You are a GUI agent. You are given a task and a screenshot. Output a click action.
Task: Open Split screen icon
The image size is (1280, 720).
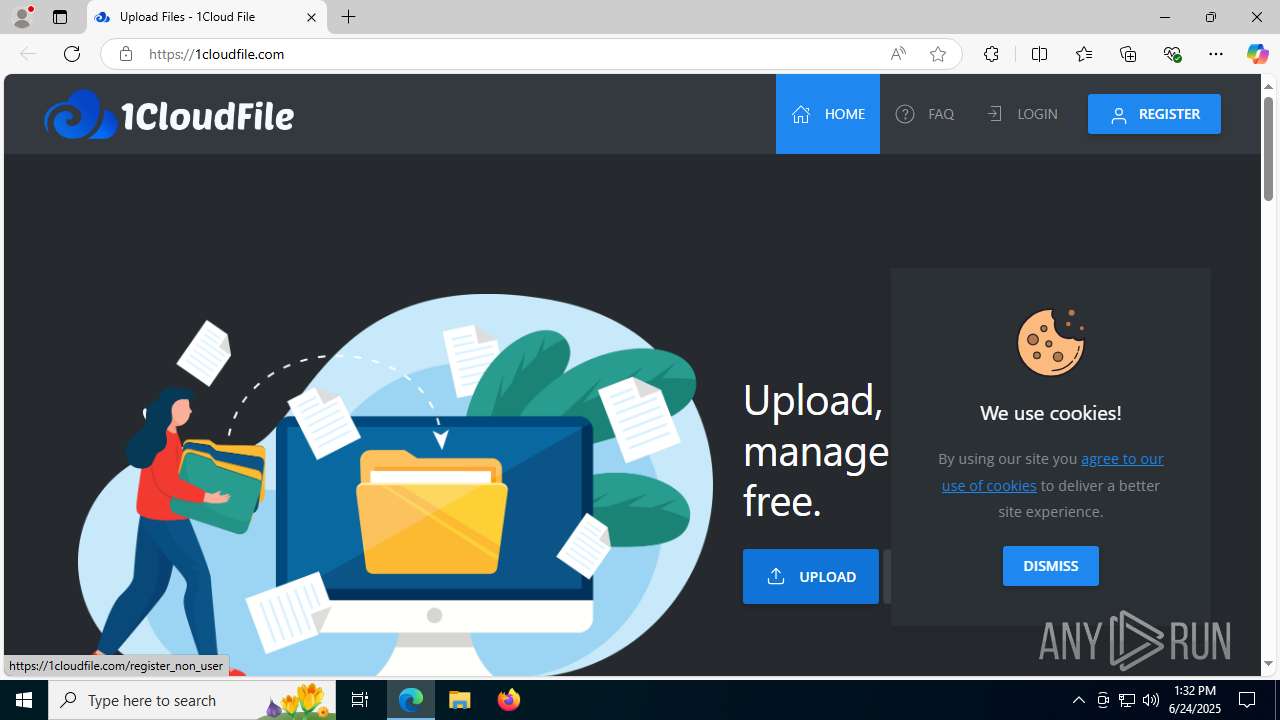1039,54
